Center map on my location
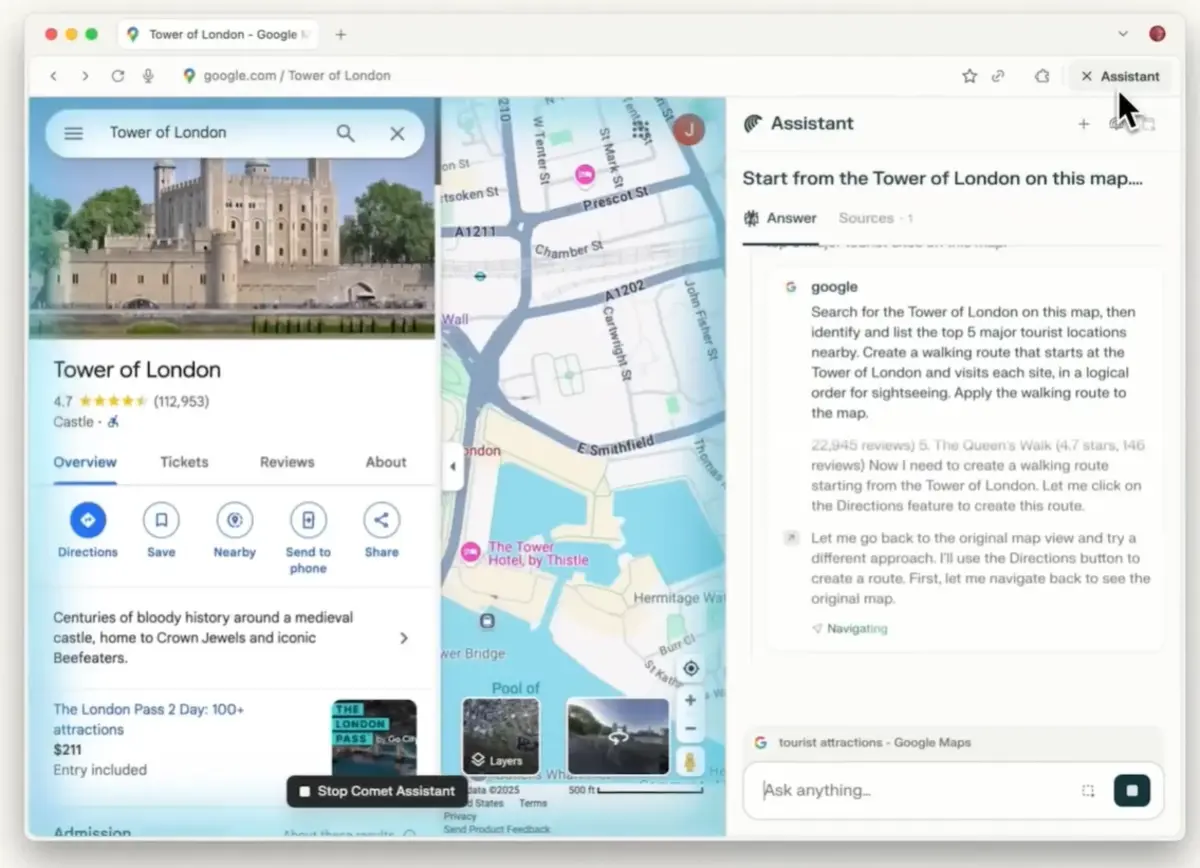 (x=690, y=668)
